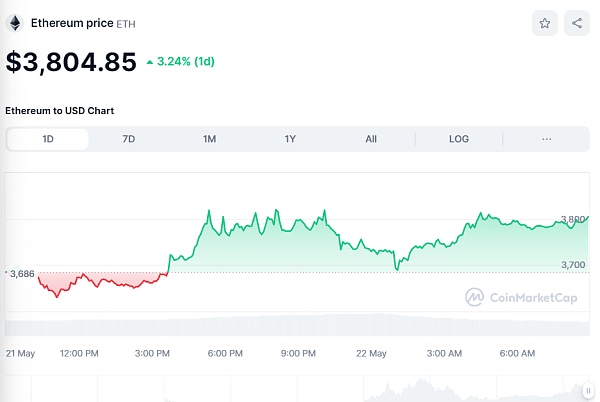This screenshot has height=402, width=600.
Task: Click the 3,686 opening price label
Action: [22, 273]
